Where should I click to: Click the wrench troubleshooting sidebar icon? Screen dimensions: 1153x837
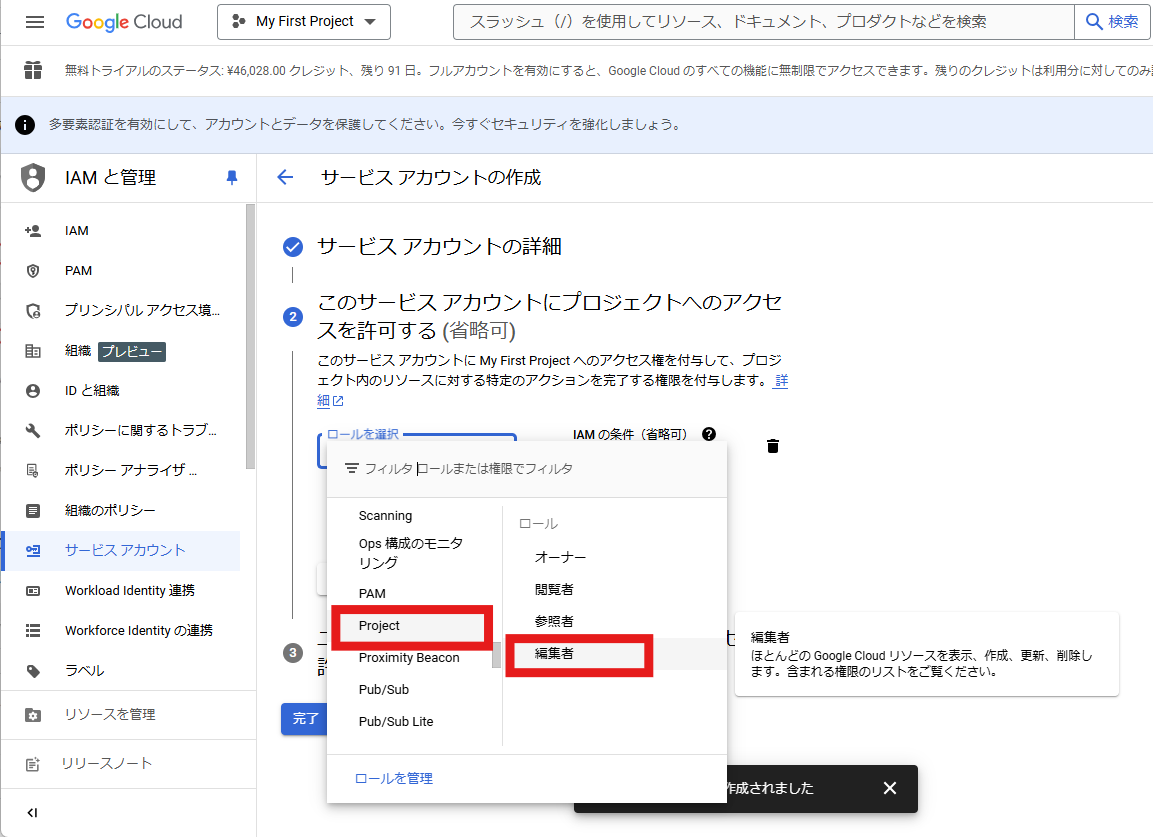pyautogui.click(x=33, y=430)
